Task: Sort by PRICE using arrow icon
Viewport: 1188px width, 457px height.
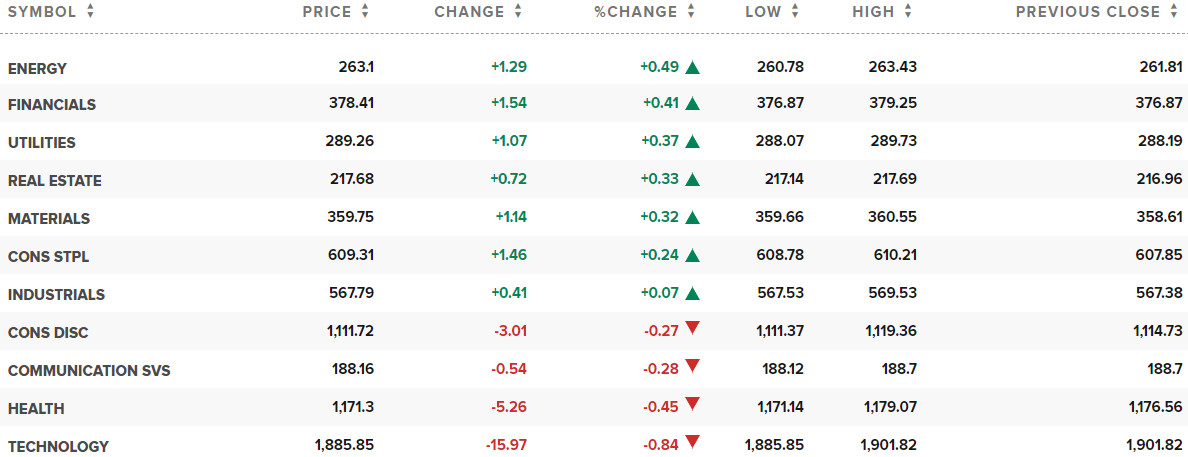Action: 364,11
